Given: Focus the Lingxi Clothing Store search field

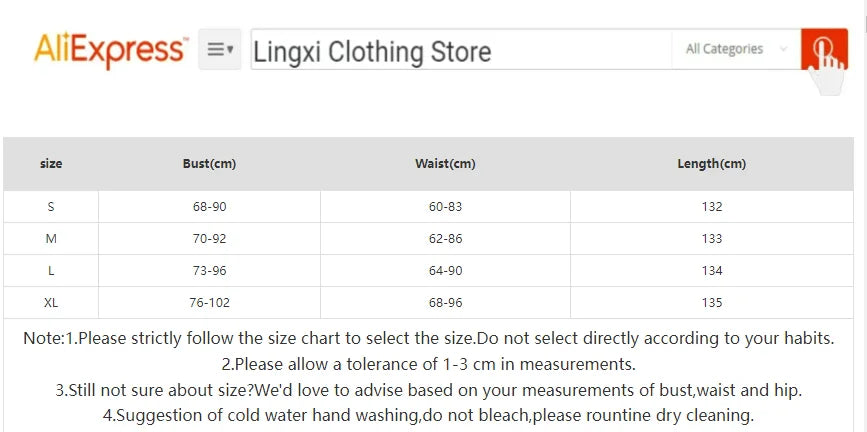Looking at the screenshot, I should pyautogui.click(x=460, y=51).
